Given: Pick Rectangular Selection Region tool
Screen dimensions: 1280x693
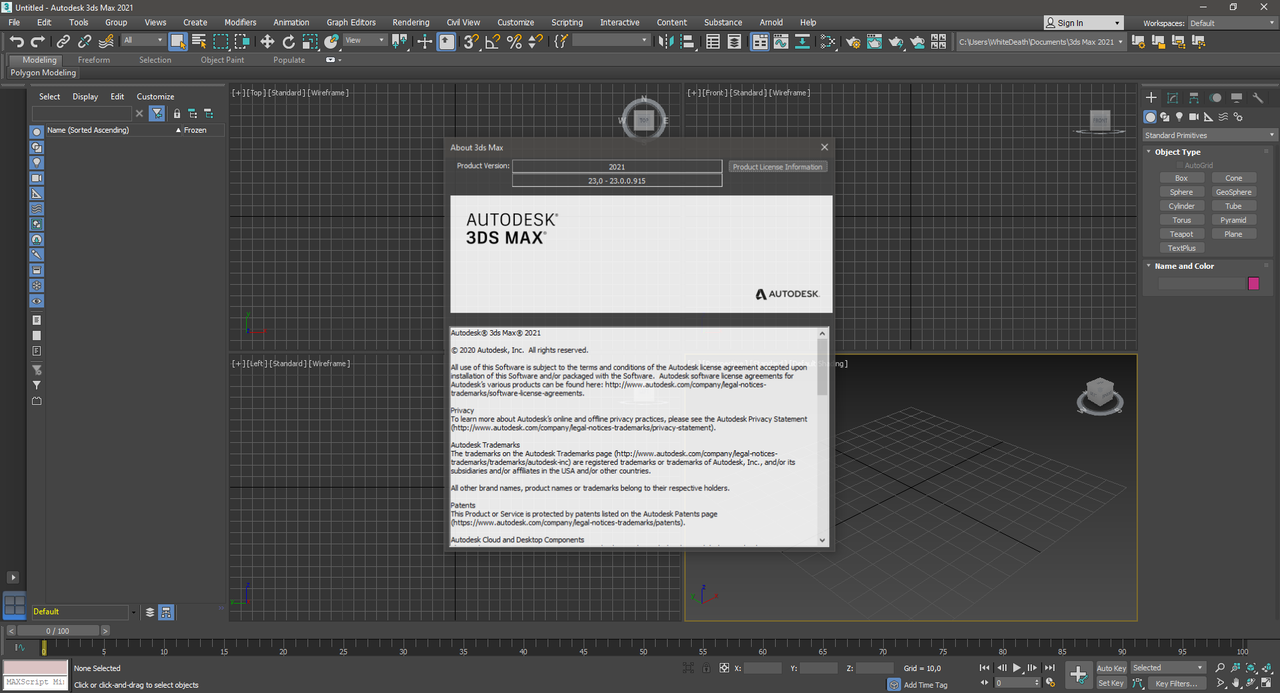Looking at the screenshot, I should 221,41.
